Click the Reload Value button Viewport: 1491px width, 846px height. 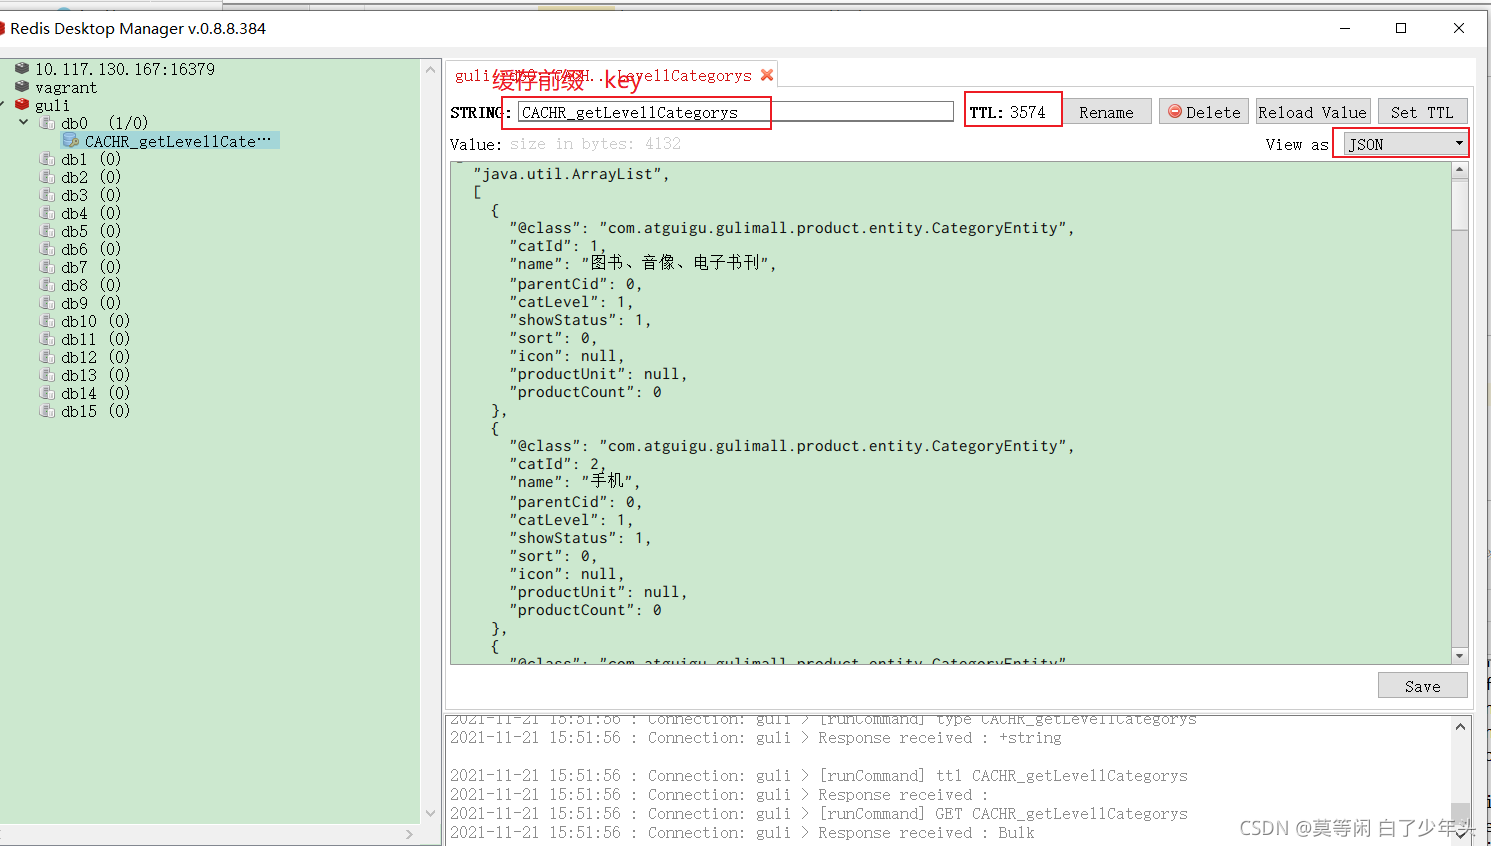pos(1312,112)
